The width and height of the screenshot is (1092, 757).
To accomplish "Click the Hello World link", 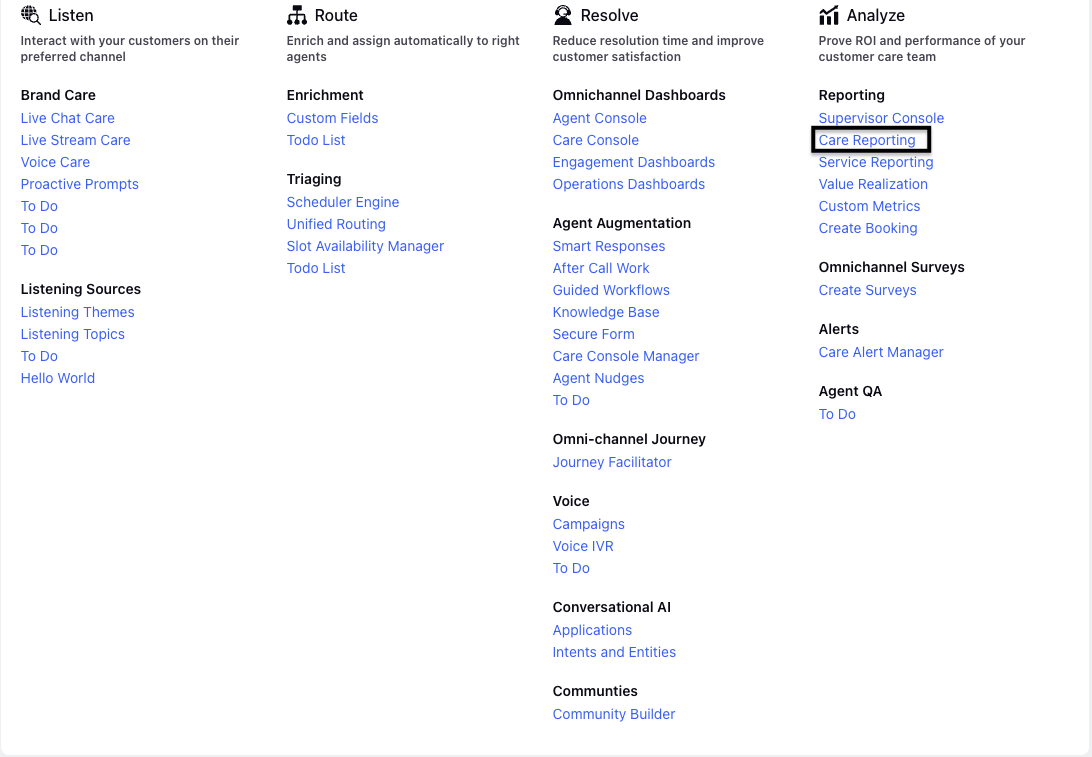I will tap(58, 378).
